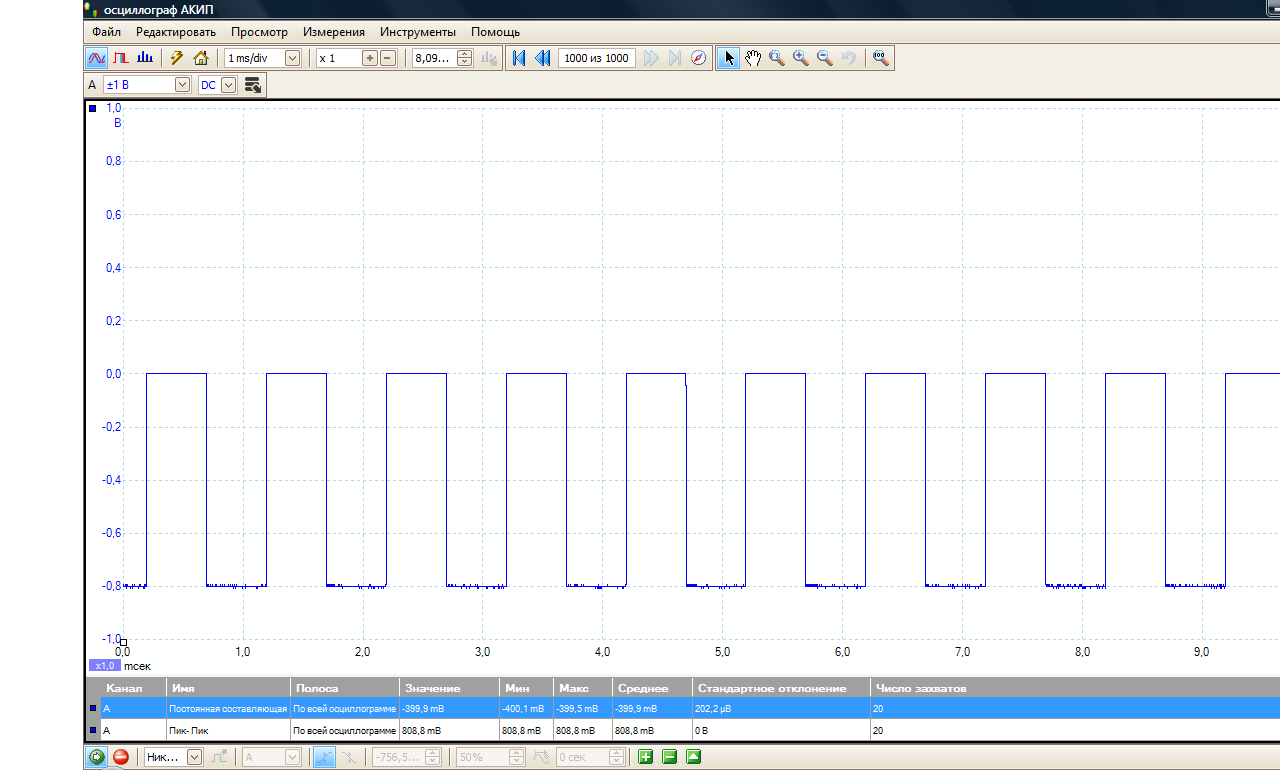
Task: Select the hand pan tool
Action: (x=753, y=58)
